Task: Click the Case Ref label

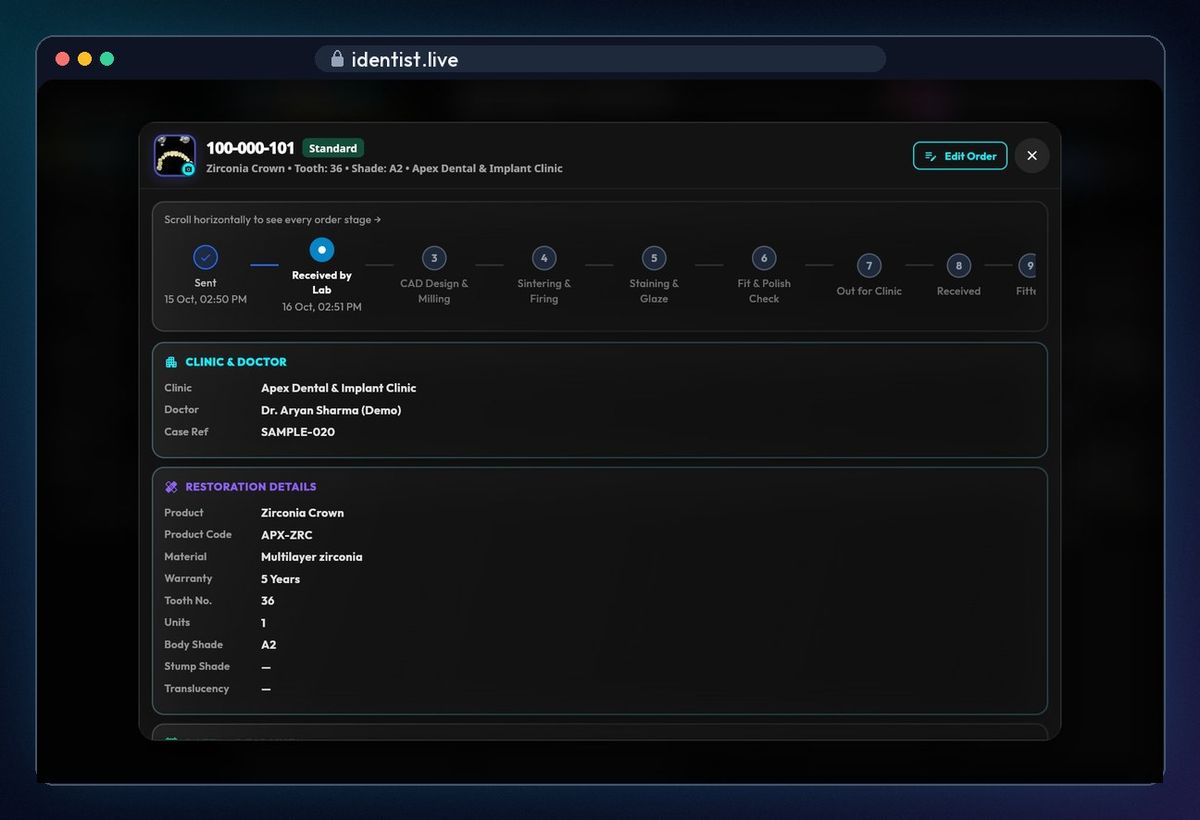Action: [186, 432]
